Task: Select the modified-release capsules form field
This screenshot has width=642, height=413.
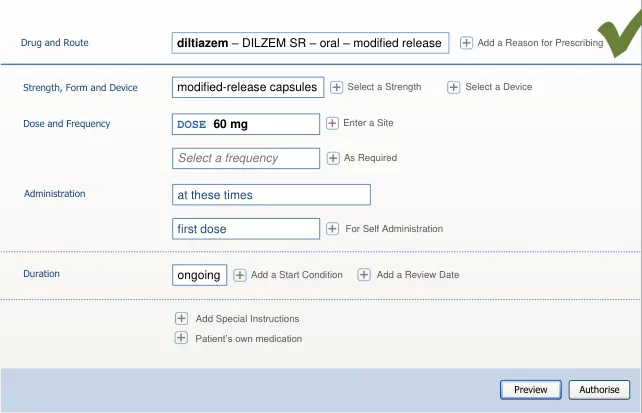Action: pyautogui.click(x=247, y=87)
